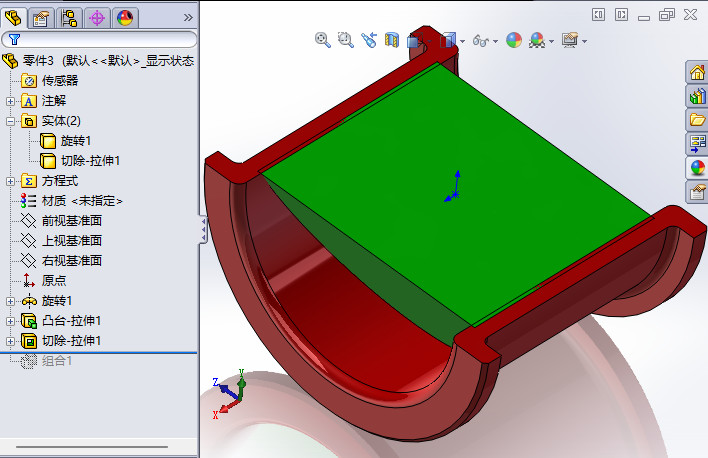Open the Apply Scene dropdown arrow
Screen dimensions: 708x458
[x=551, y=41]
